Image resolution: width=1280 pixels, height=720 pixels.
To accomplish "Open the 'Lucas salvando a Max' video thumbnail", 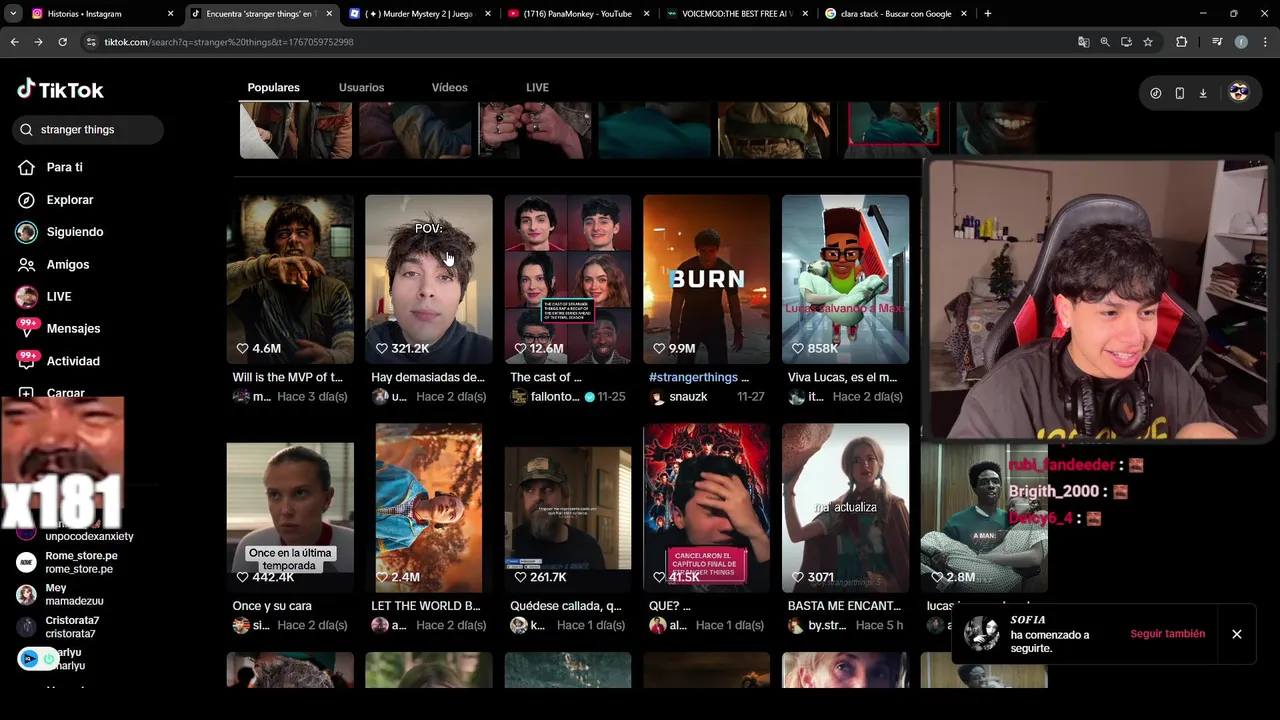I will click(x=846, y=279).
